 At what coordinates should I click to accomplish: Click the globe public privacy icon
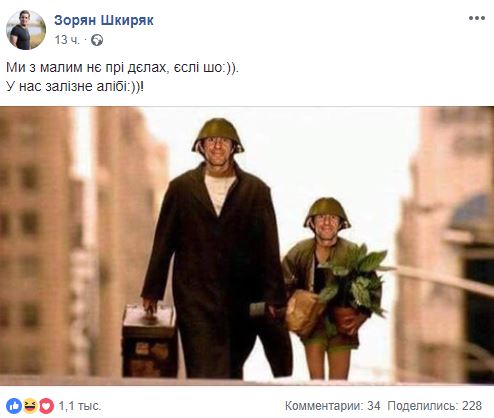[x=97, y=40]
